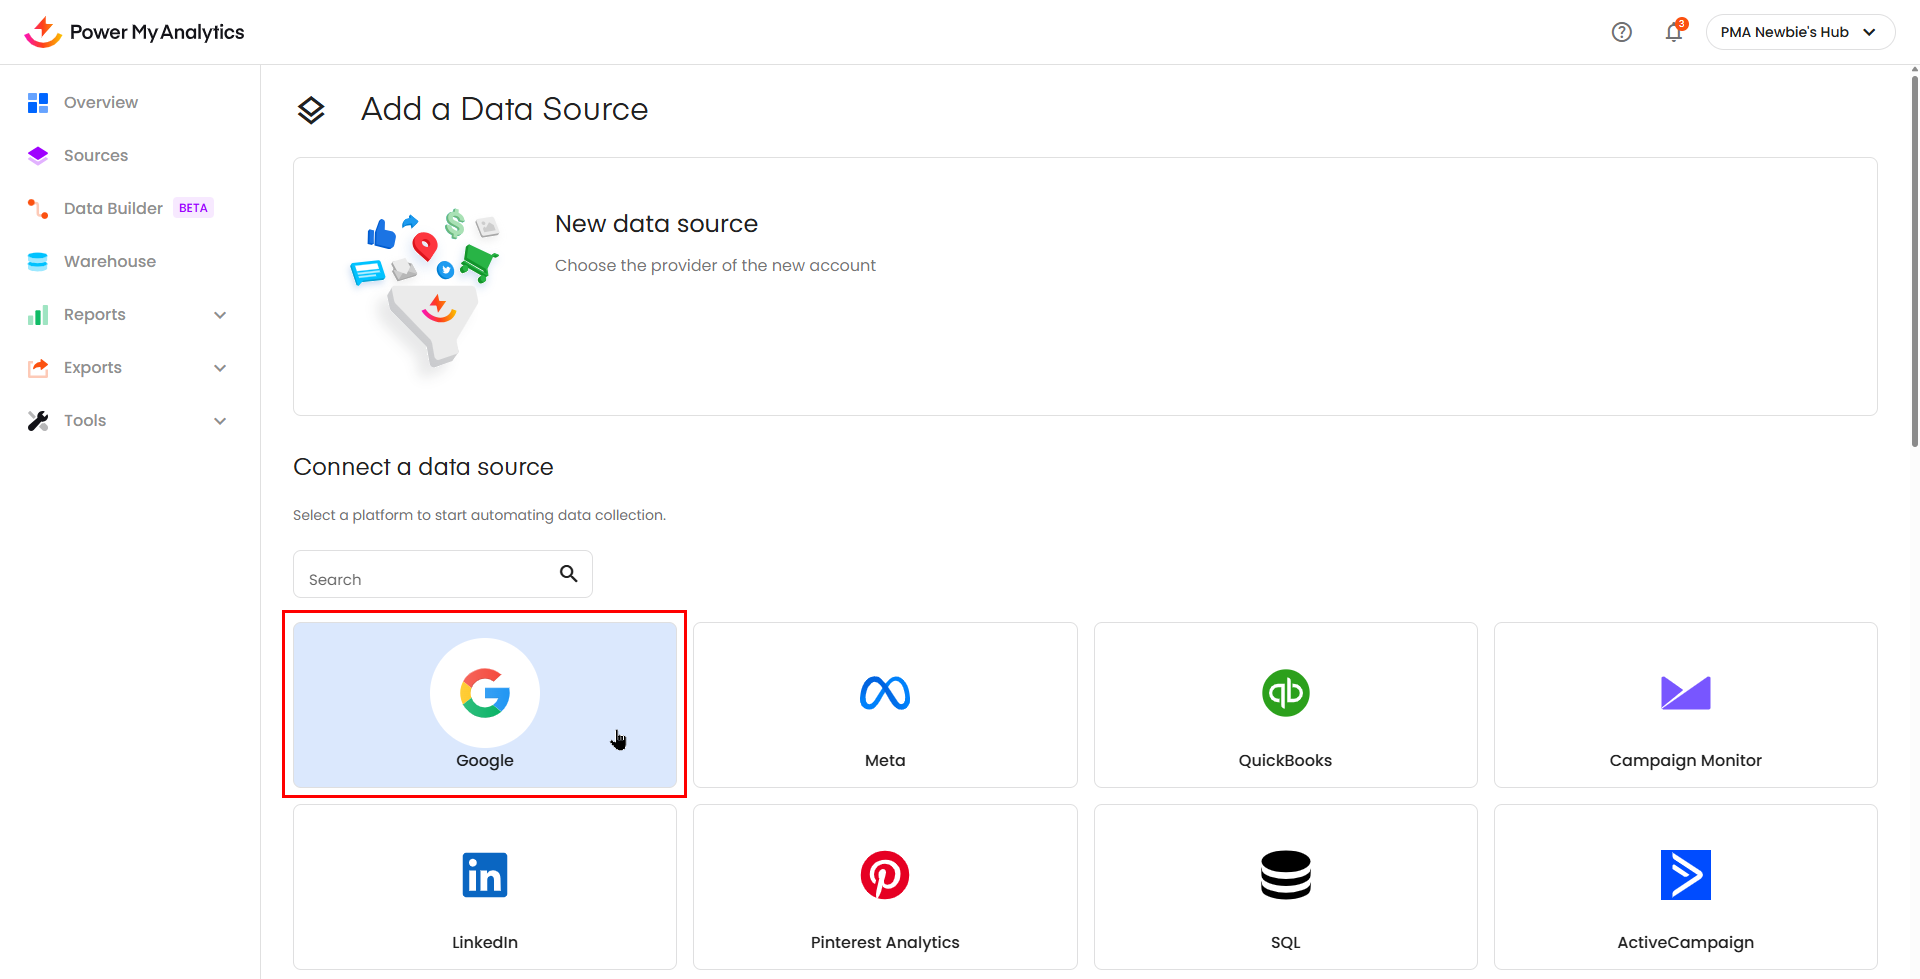
Task: Click the search magnifier icon
Action: pyautogui.click(x=568, y=574)
